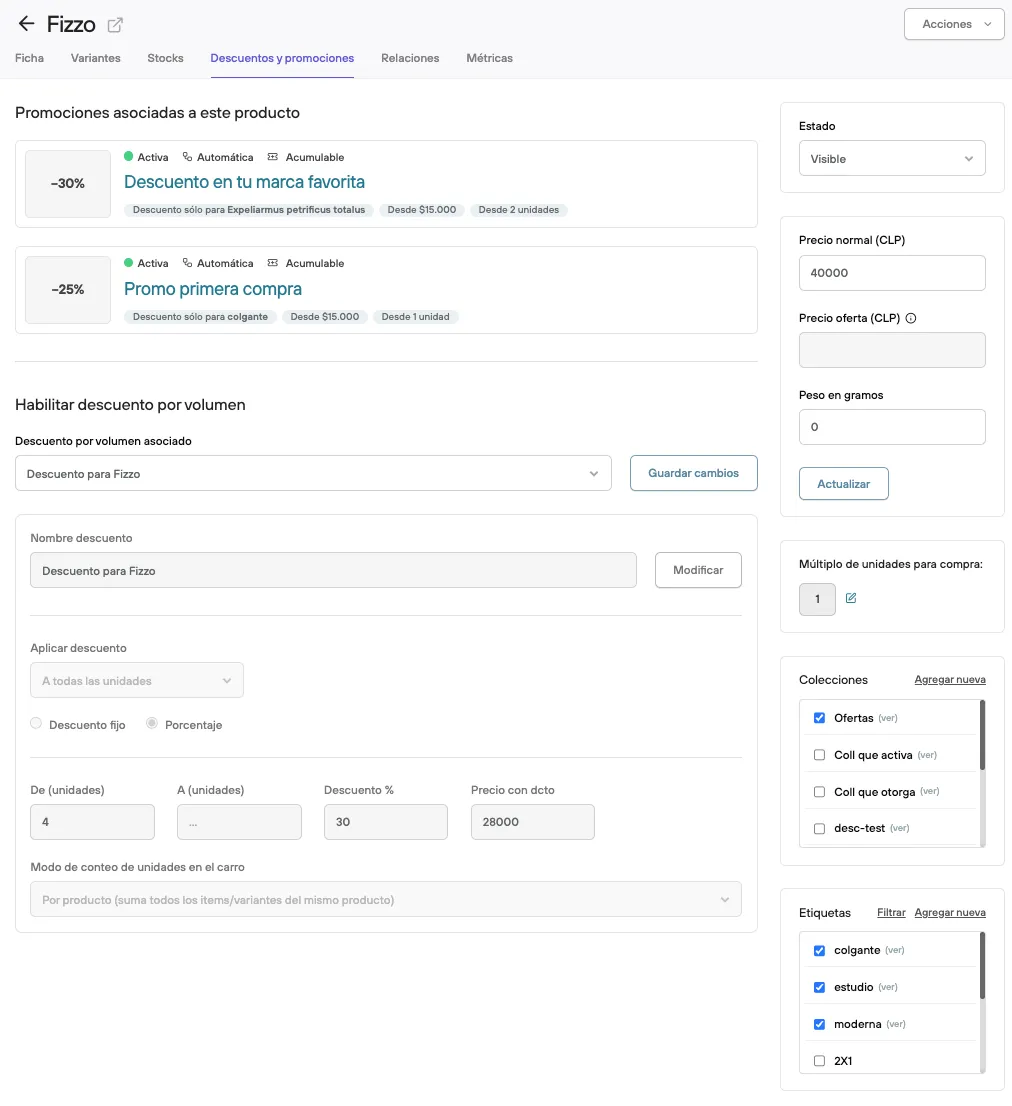Edit the múltiplo de unidades pencil icon
The height and width of the screenshot is (1106, 1012).
coord(851,598)
